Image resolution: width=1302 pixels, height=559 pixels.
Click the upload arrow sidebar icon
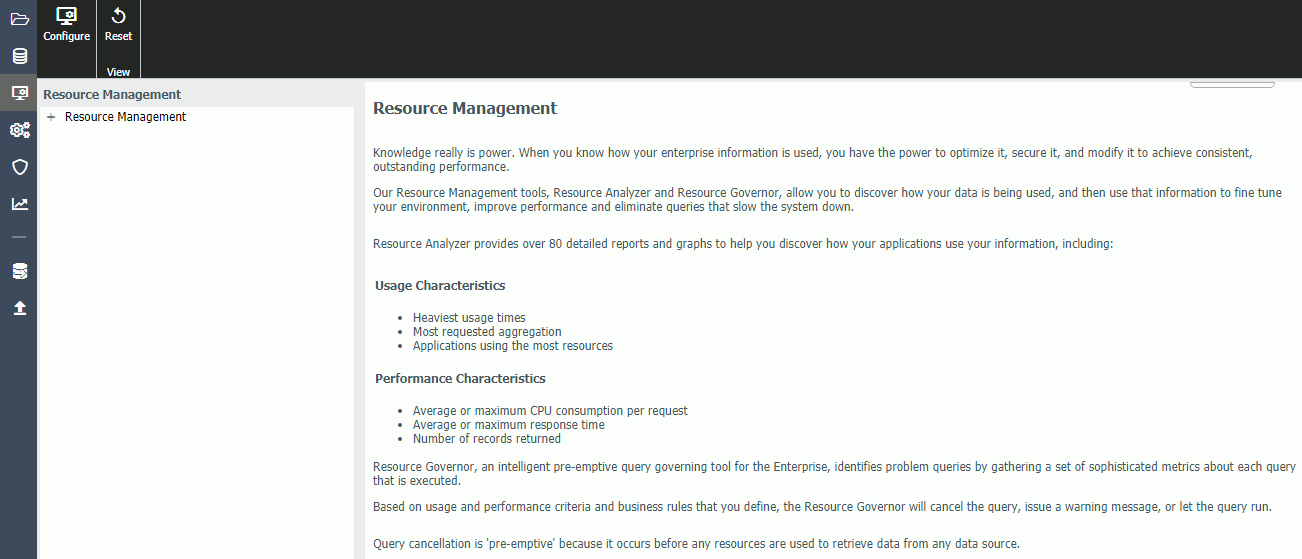pyautogui.click(x=19, y=308)
